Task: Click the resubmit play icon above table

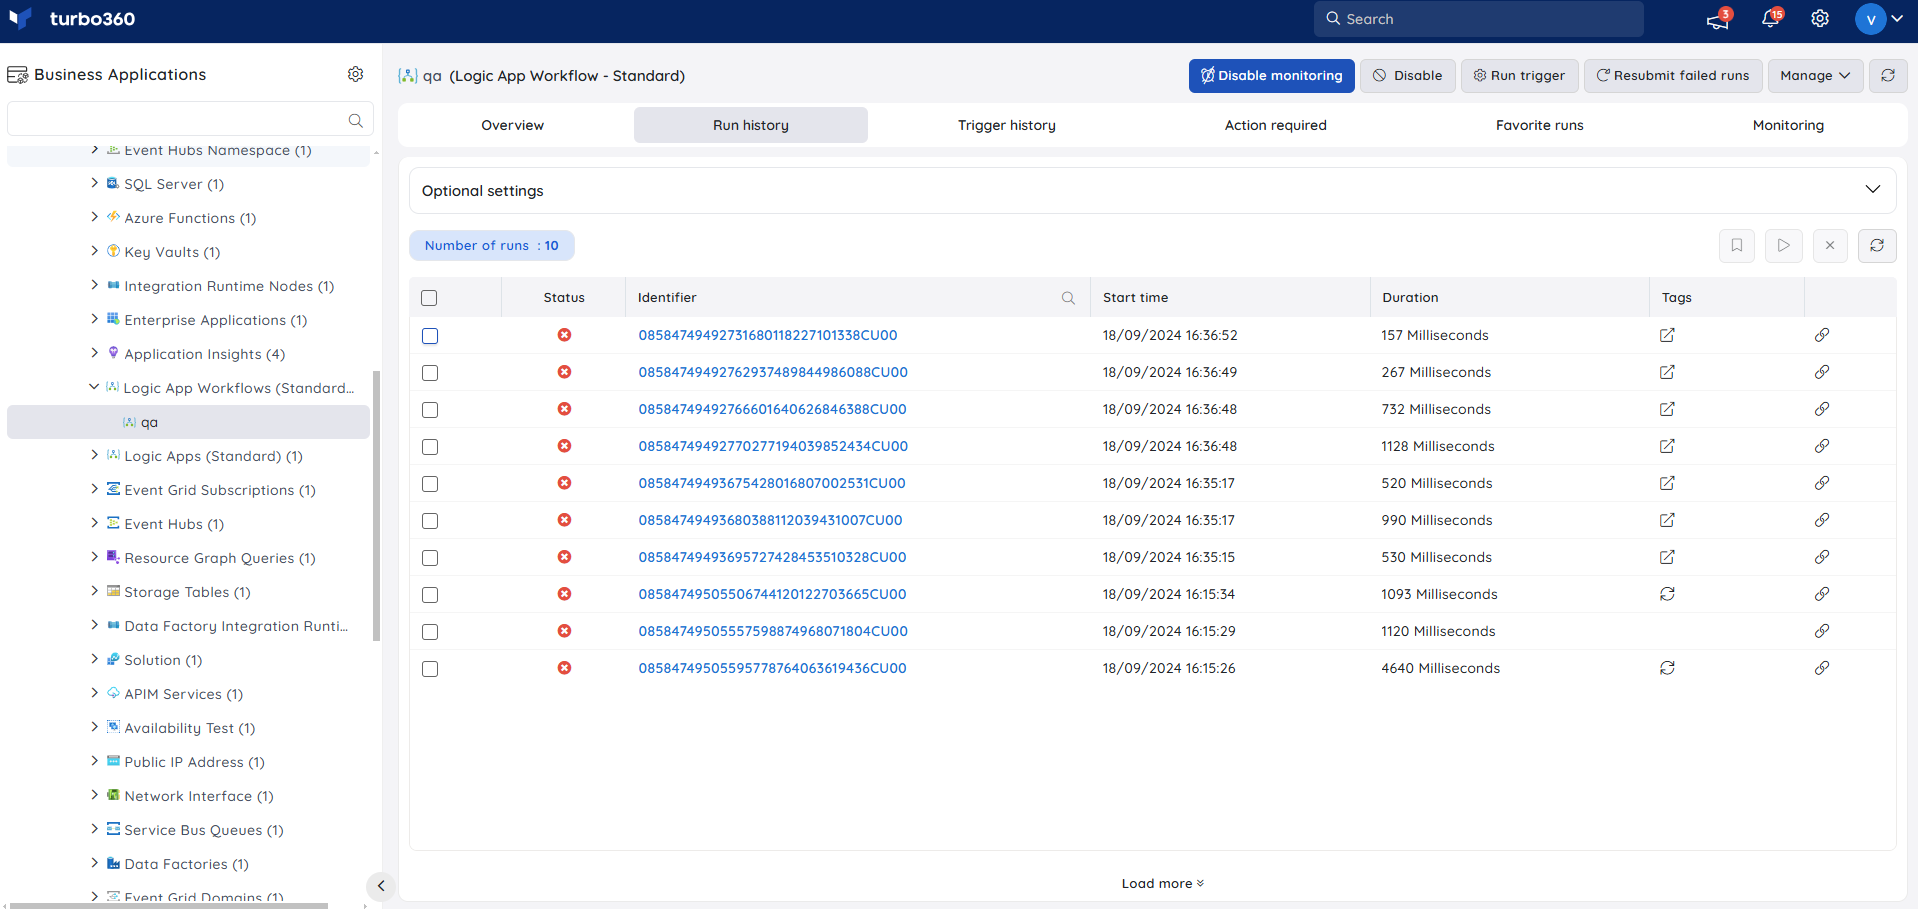Action: point(1783,245)
